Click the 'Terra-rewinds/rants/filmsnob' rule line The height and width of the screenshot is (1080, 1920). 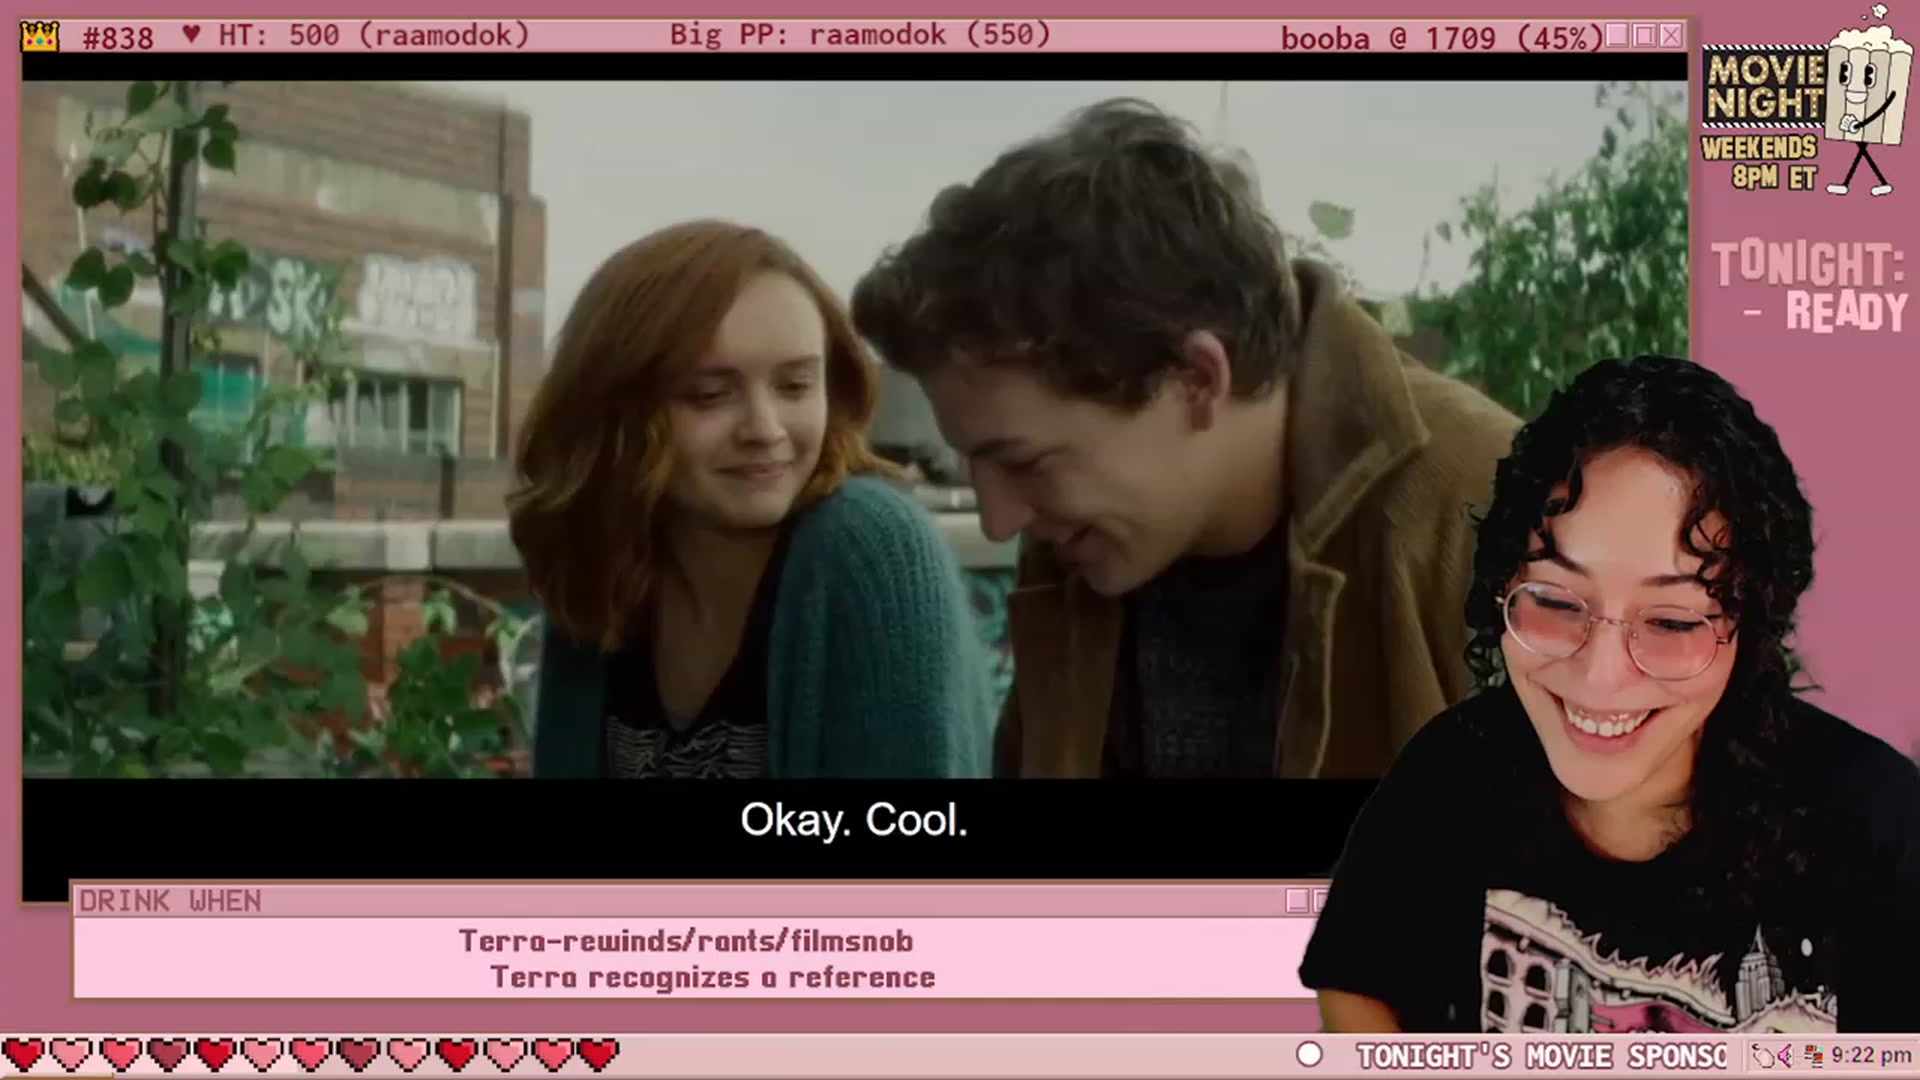[x=686, y=941]
